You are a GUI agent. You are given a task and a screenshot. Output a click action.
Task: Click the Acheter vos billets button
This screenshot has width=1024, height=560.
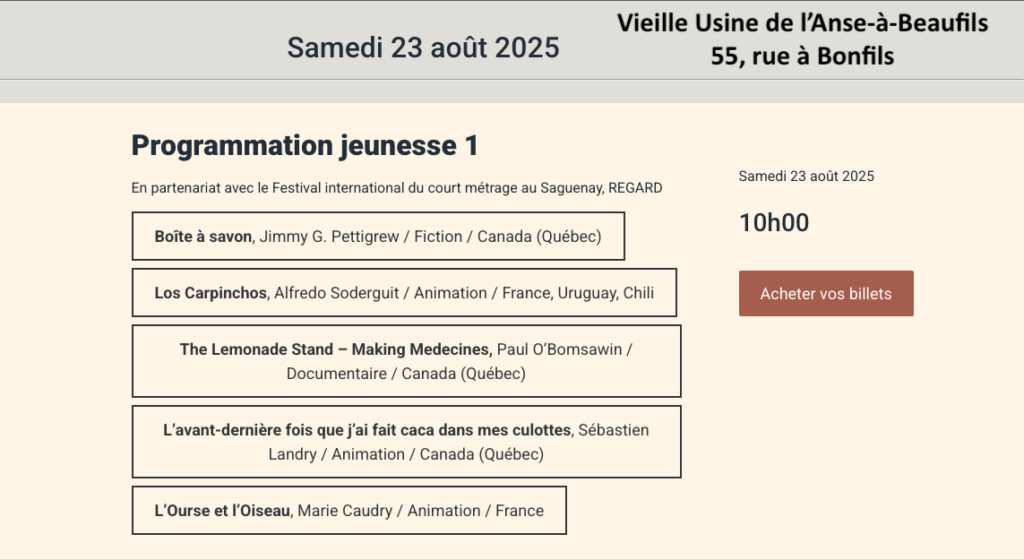826,294
